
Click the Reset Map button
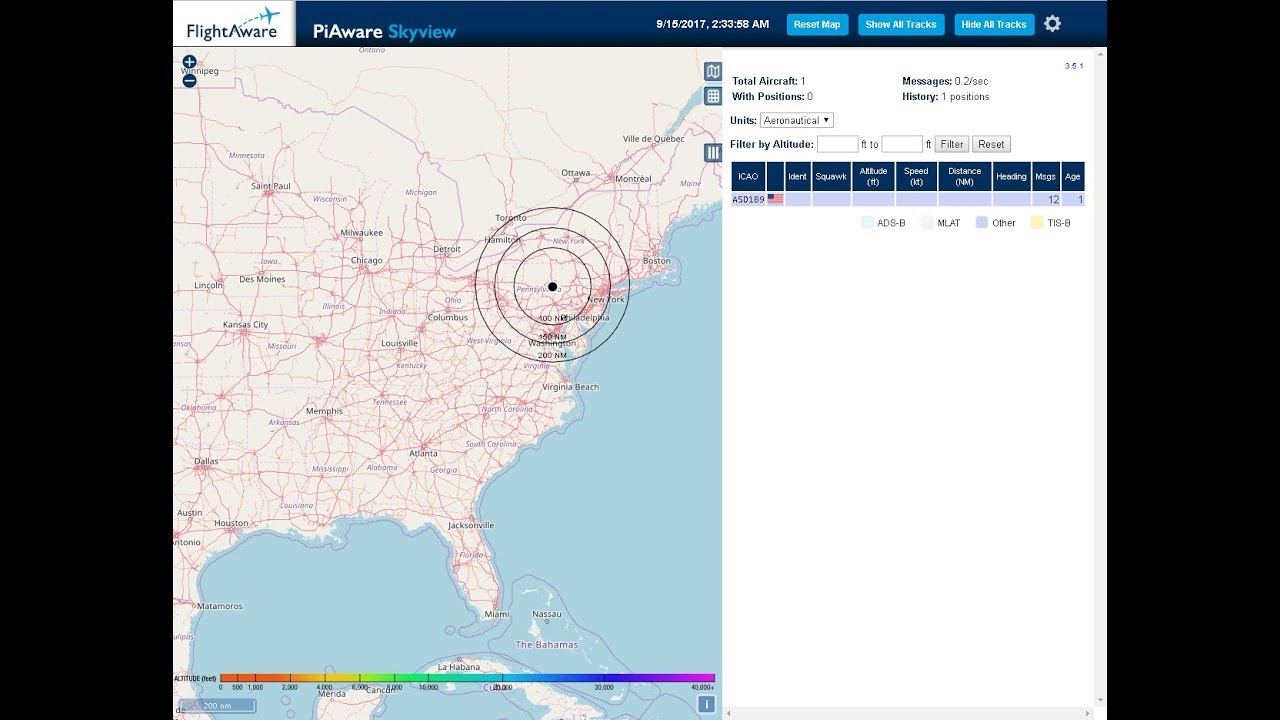pos(817,24)
